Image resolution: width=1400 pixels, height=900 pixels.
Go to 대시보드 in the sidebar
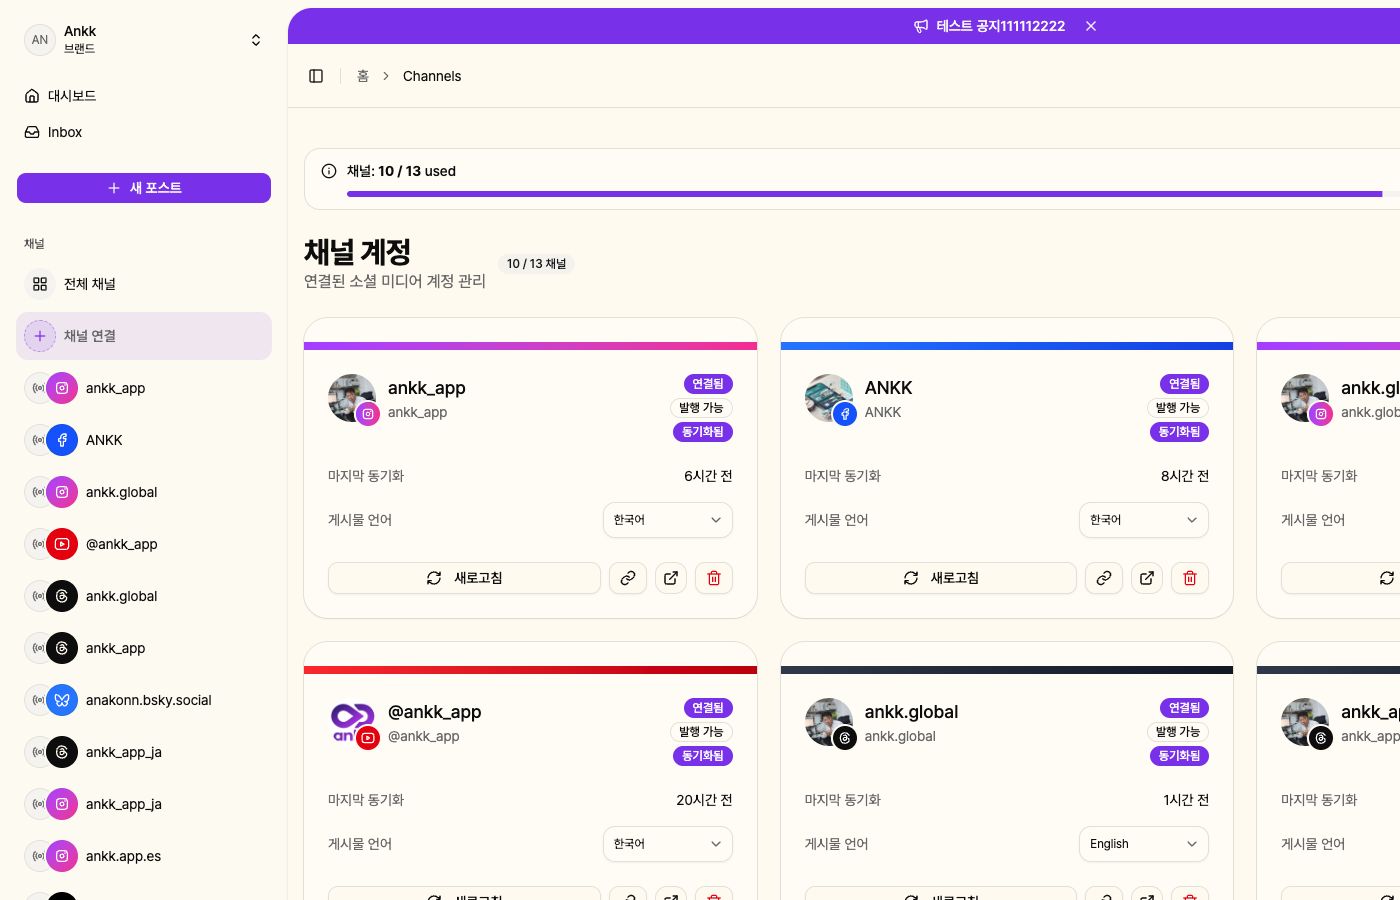coord(144,96)
